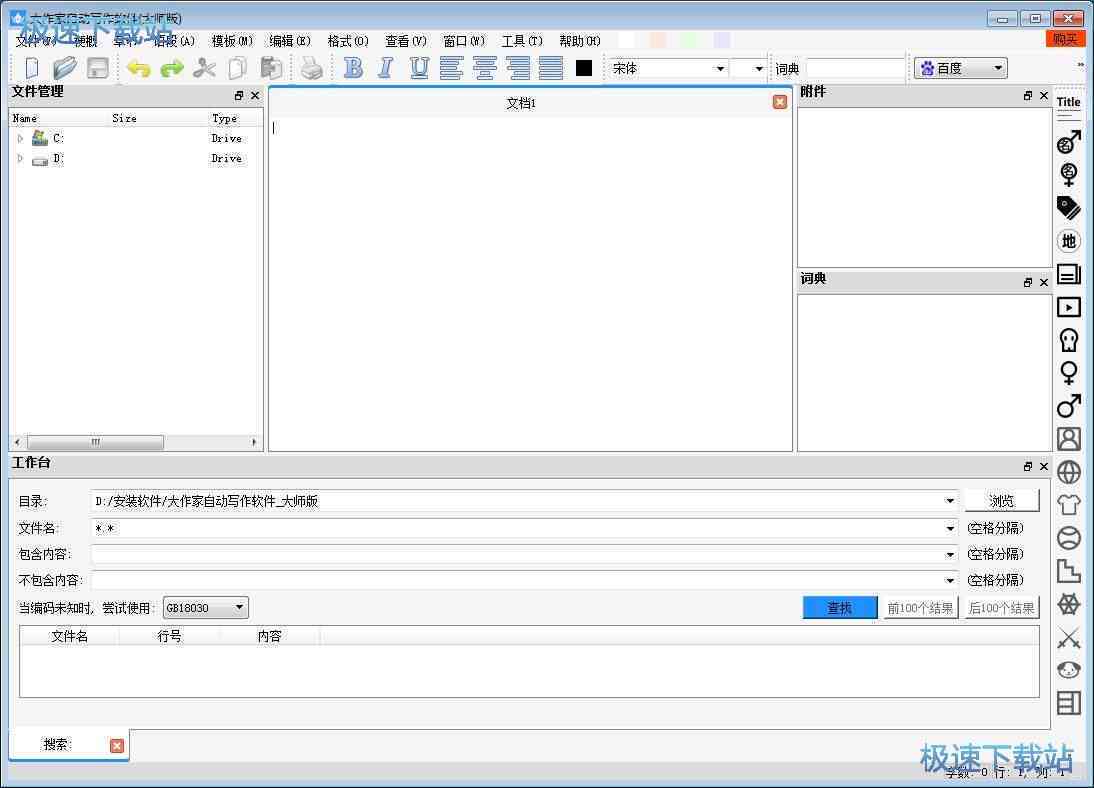Open the place name icon labeled 地
The image size is (1094, 788).
(x=1068, y=241)
